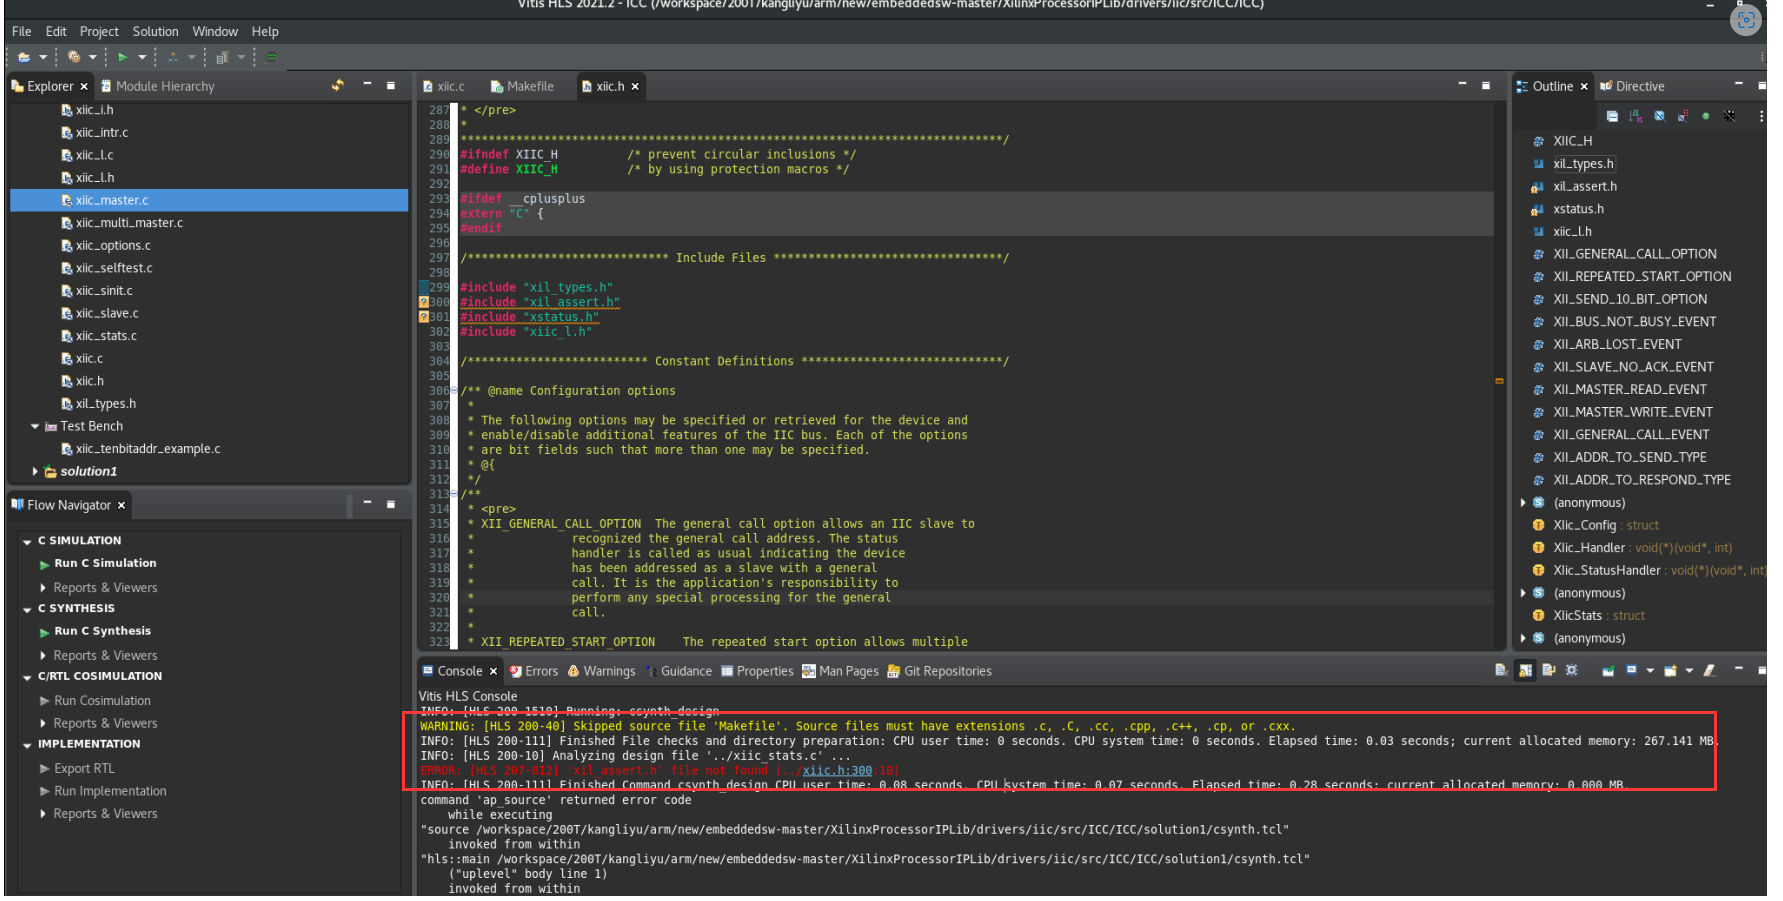1783x901 pixels.
Task: Run C Synthesis using the green play toolbar icon
Action: [x=123, y=57]
